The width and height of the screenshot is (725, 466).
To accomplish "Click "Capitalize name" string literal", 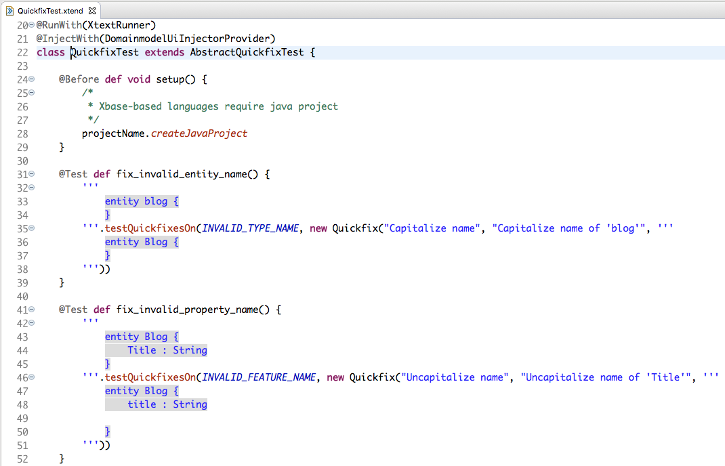I will (432, 228).
